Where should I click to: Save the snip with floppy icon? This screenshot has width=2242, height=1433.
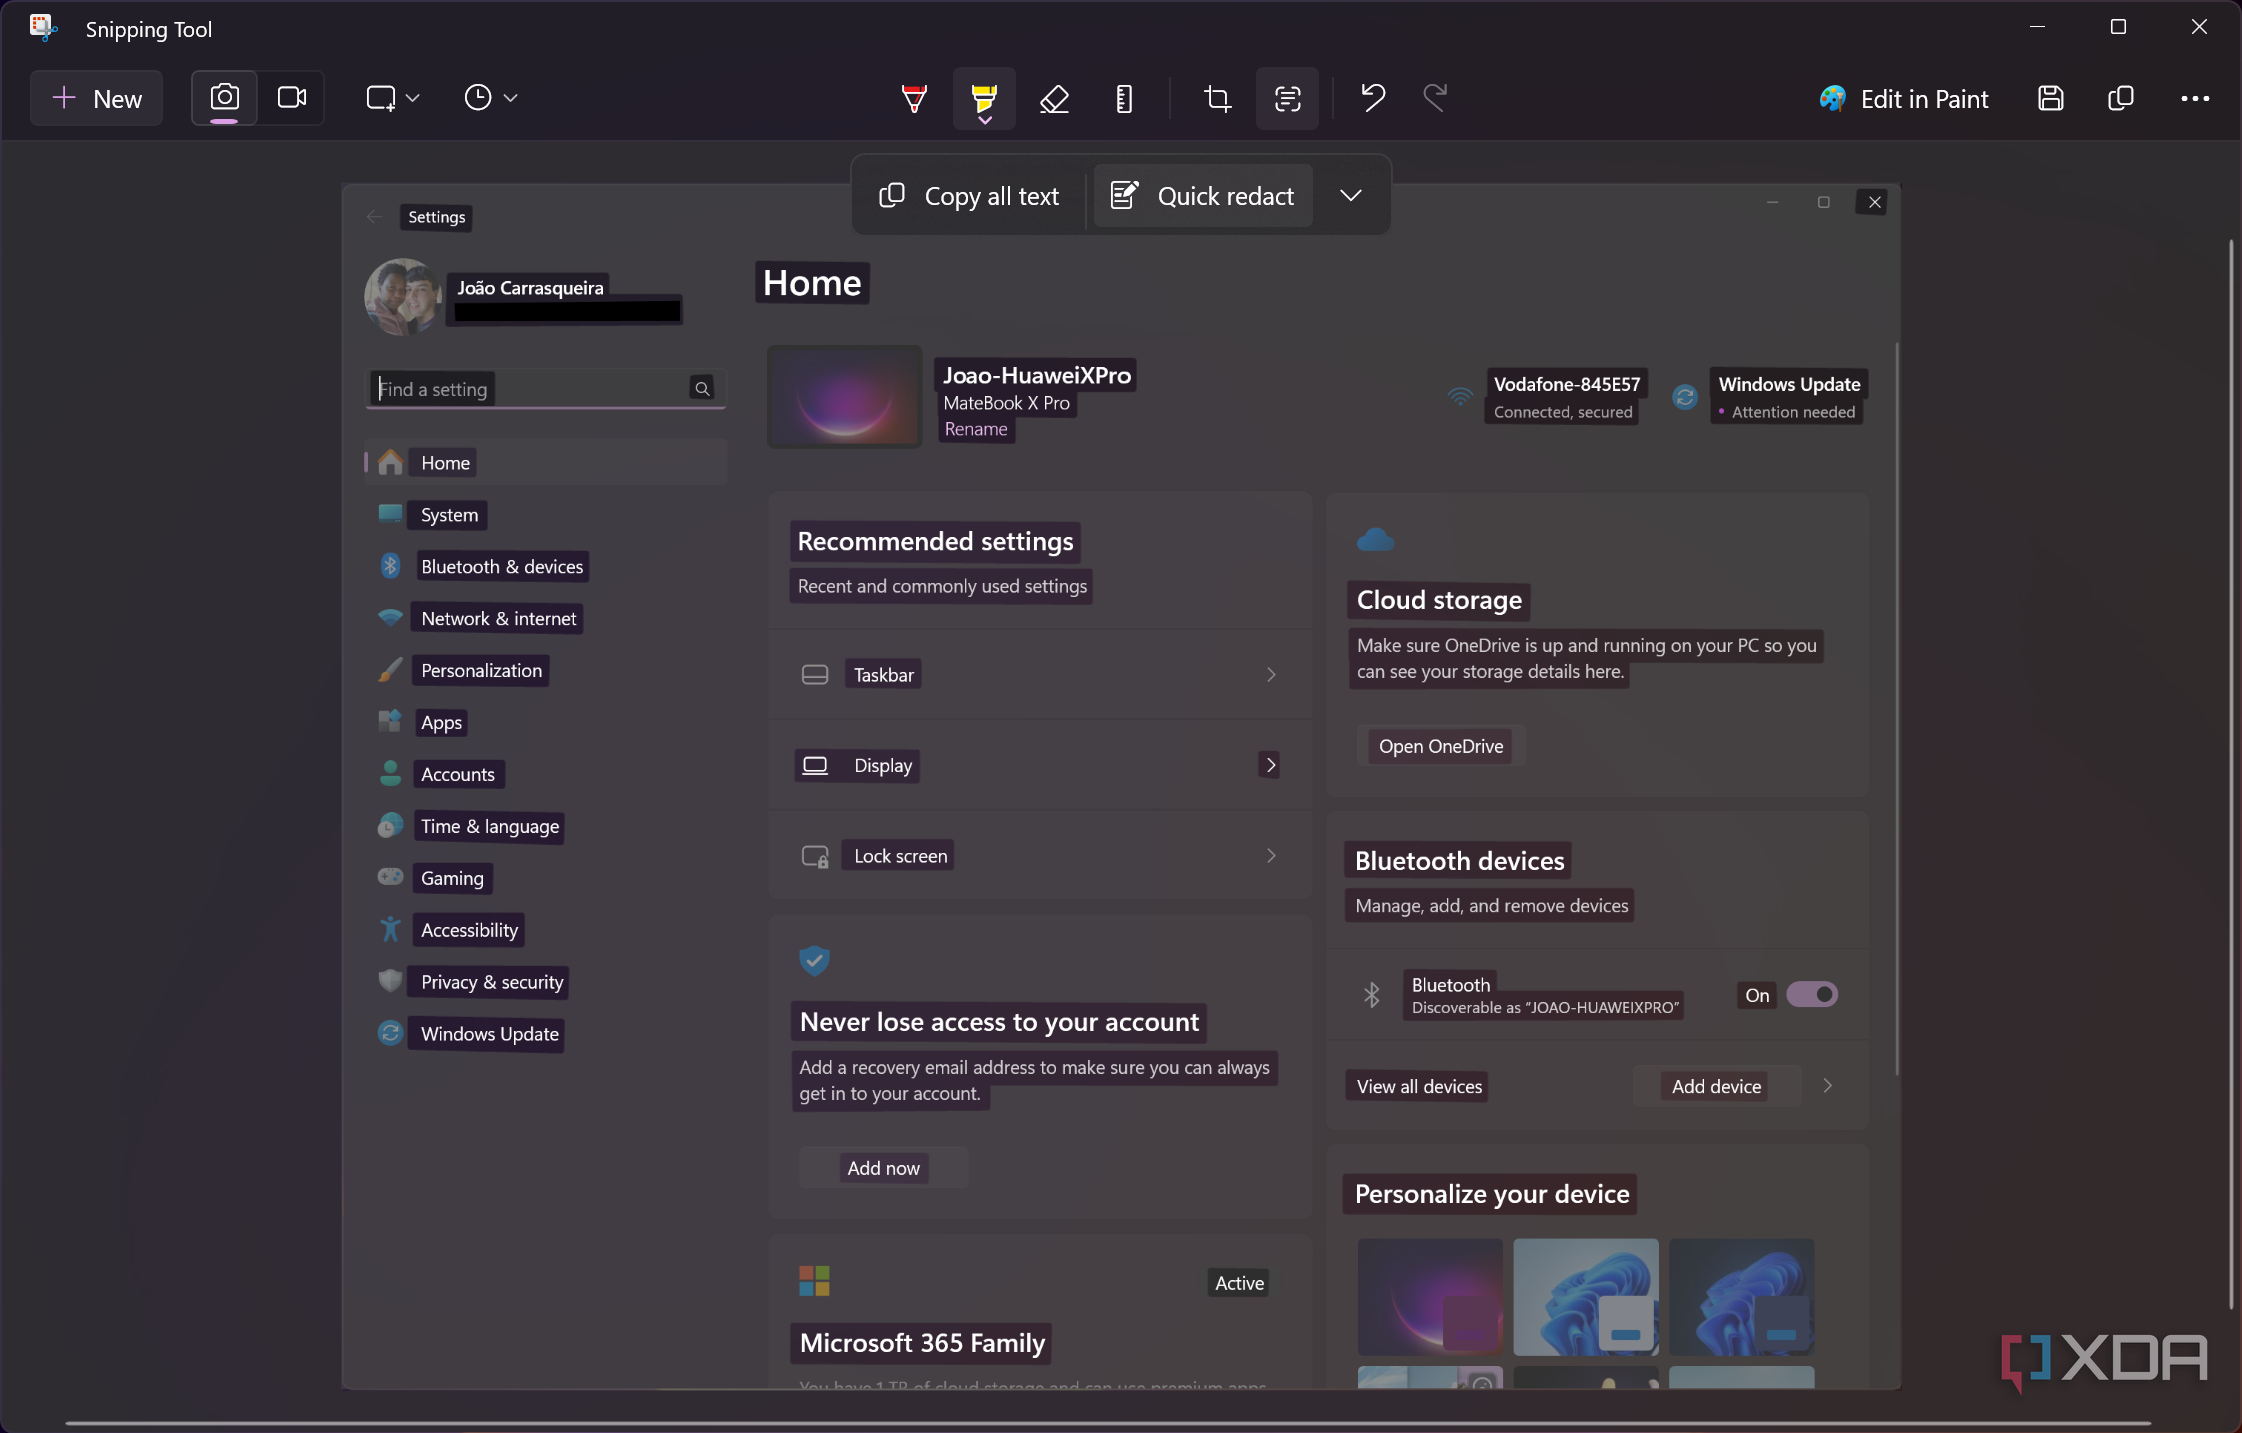pyautogui.click(x=2051, y=98)
